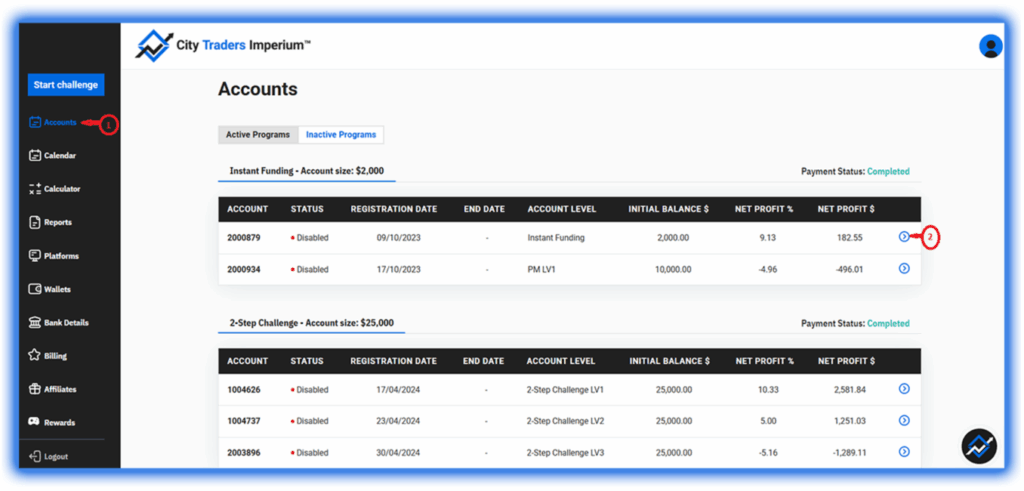
Task: Go to the Bank Details menu label
Action: 67,323
